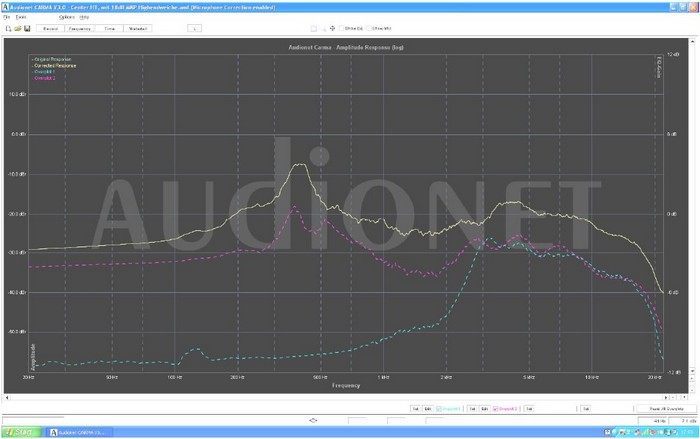The image size is (700, 439).
Task: Click the small L button in toolbar
Action: pyautogui.click(x=194, y=29)
